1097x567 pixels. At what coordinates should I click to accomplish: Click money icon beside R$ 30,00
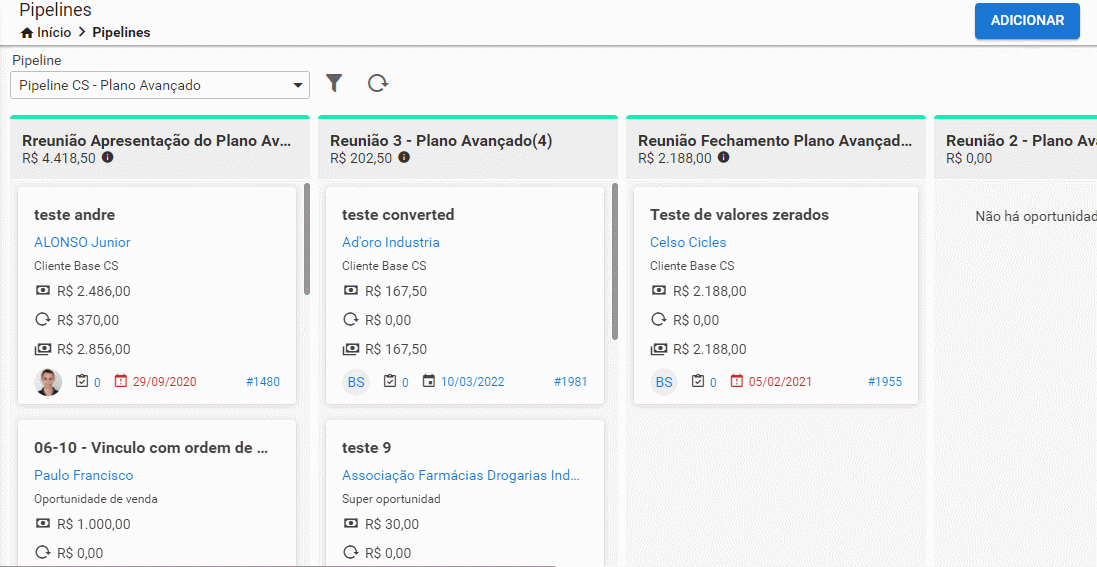(x=351, y=524)
